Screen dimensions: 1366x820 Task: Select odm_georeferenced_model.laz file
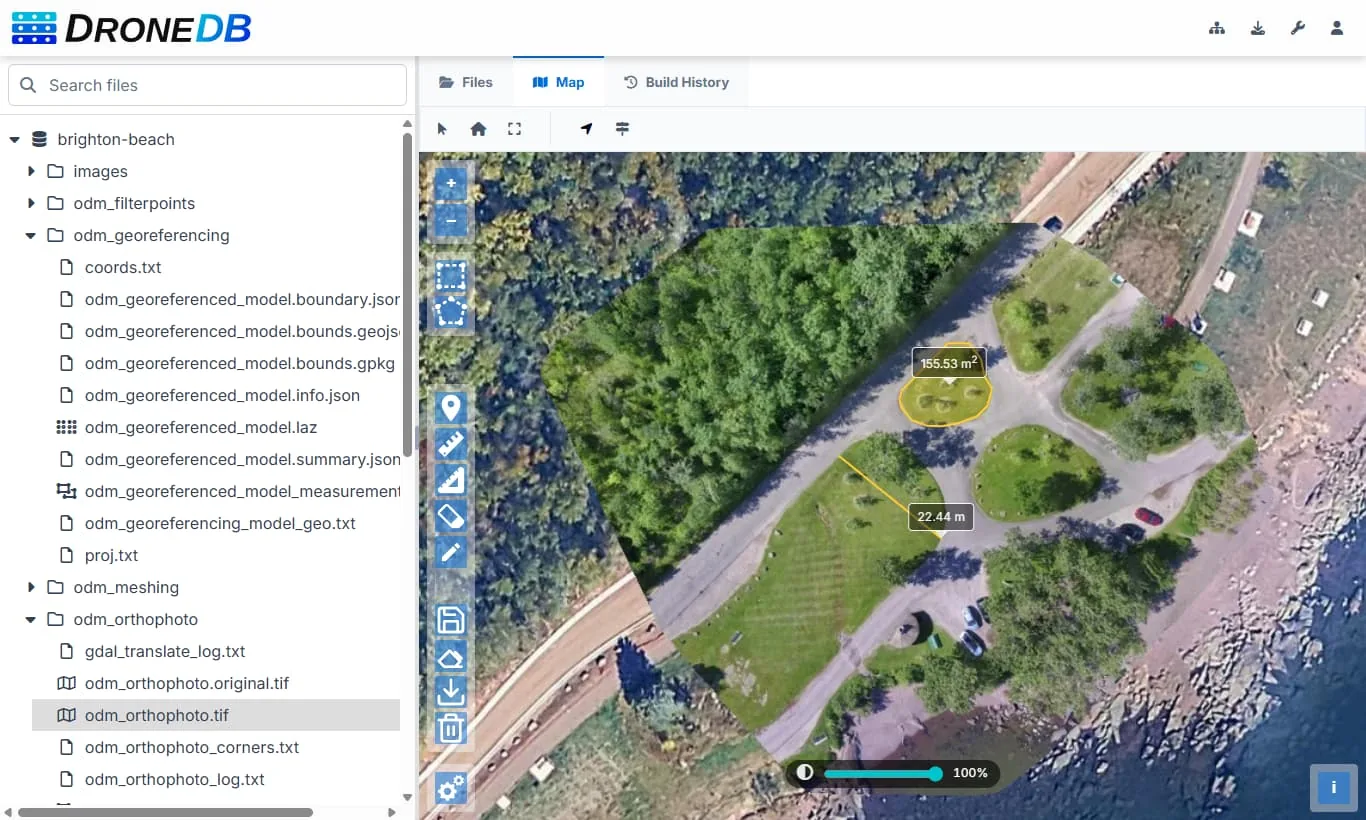[x=201, y=428]
